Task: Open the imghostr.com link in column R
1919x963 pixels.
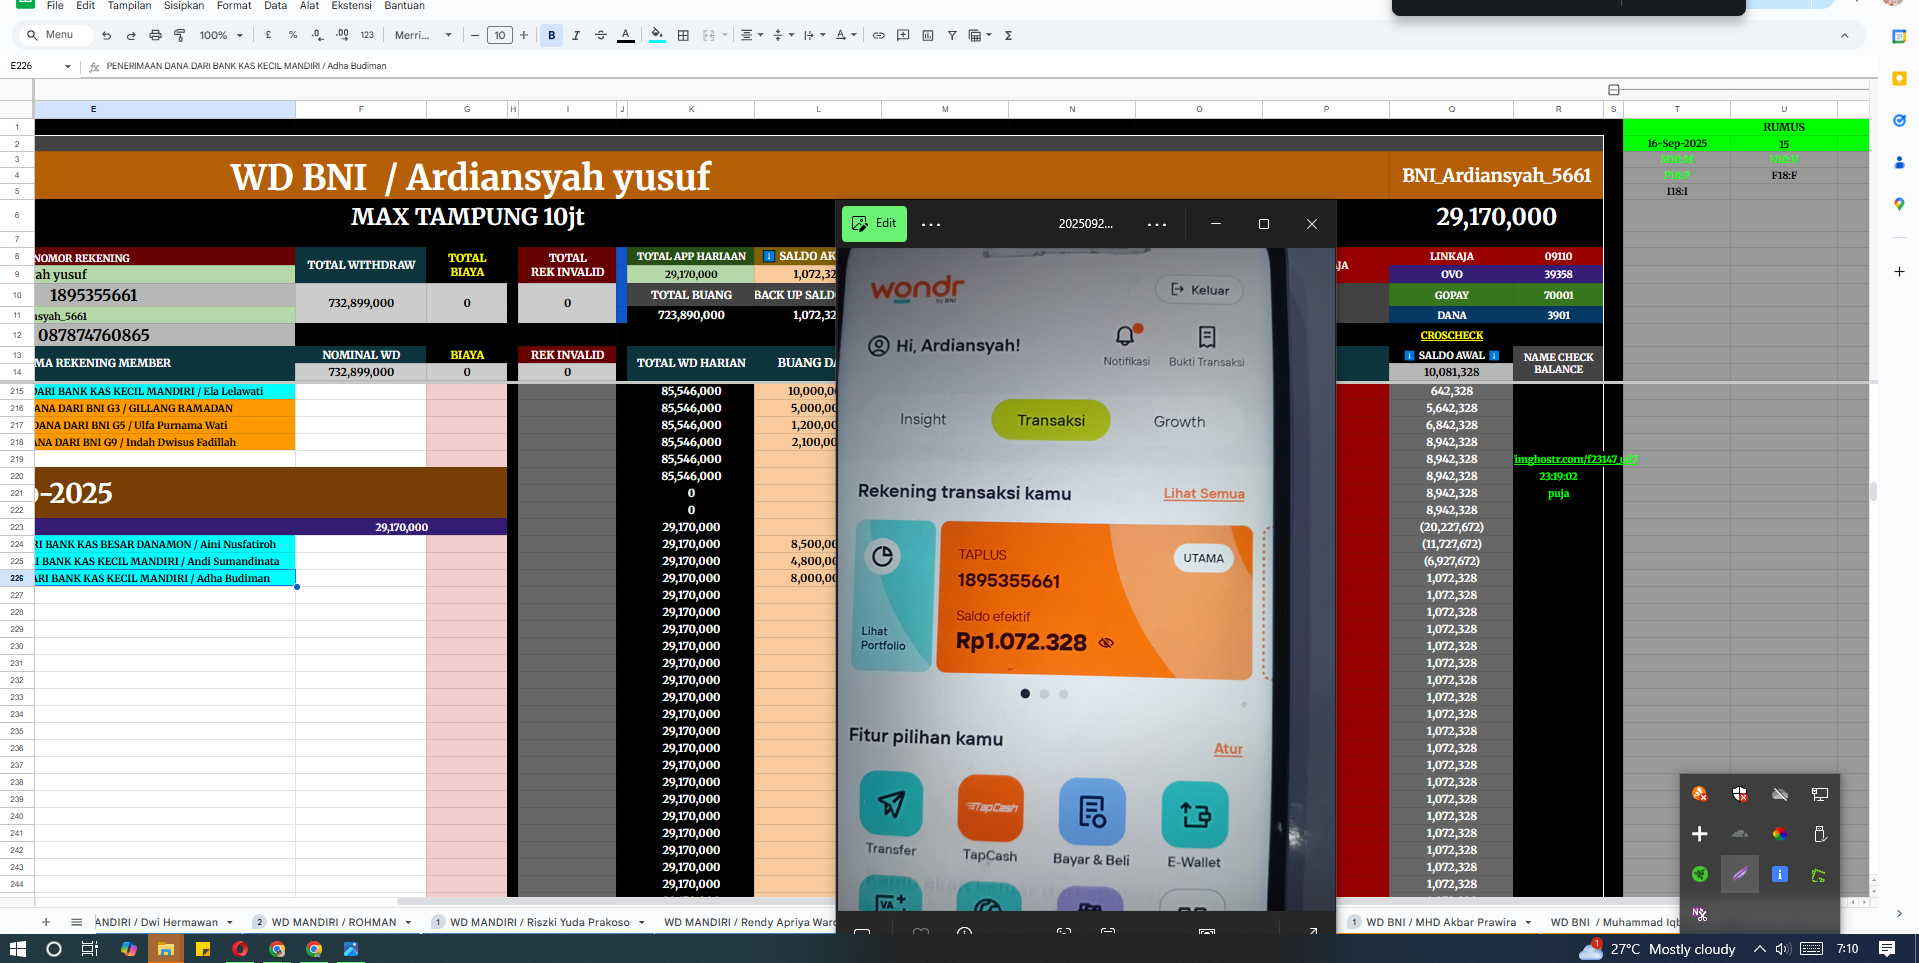Action: pyautogui.click(x=1575, y=460)
